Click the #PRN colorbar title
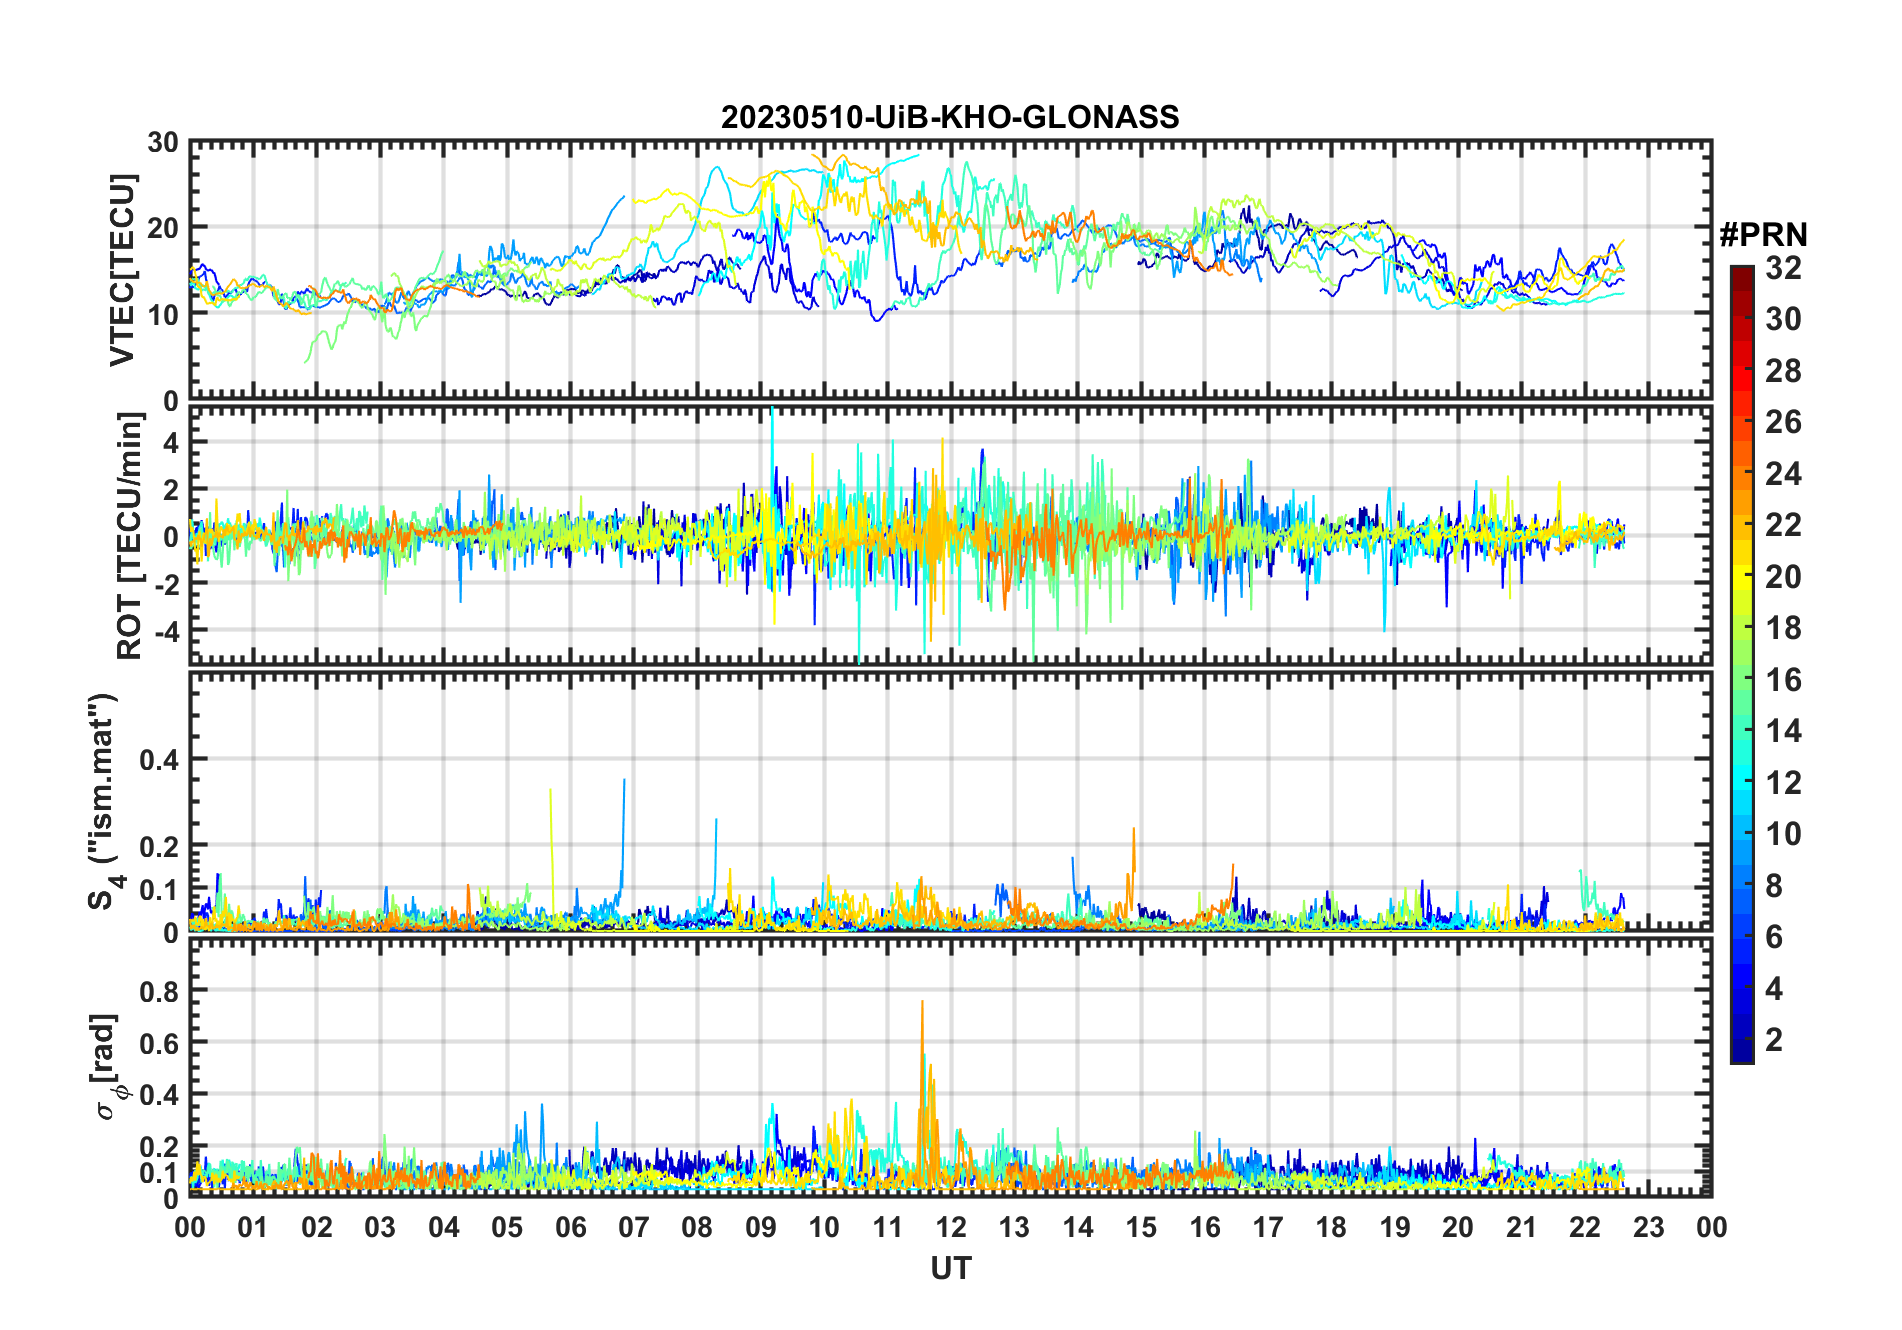Screen dimensions: 1902x1330 coord(1763,235)
